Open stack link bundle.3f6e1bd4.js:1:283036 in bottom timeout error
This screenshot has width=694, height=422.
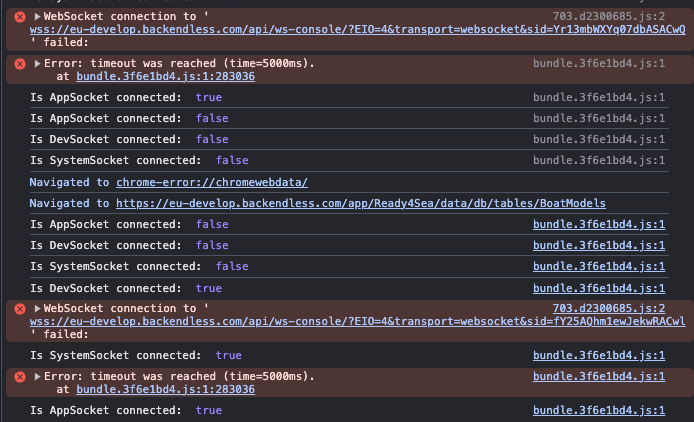[x=165, y=389]
